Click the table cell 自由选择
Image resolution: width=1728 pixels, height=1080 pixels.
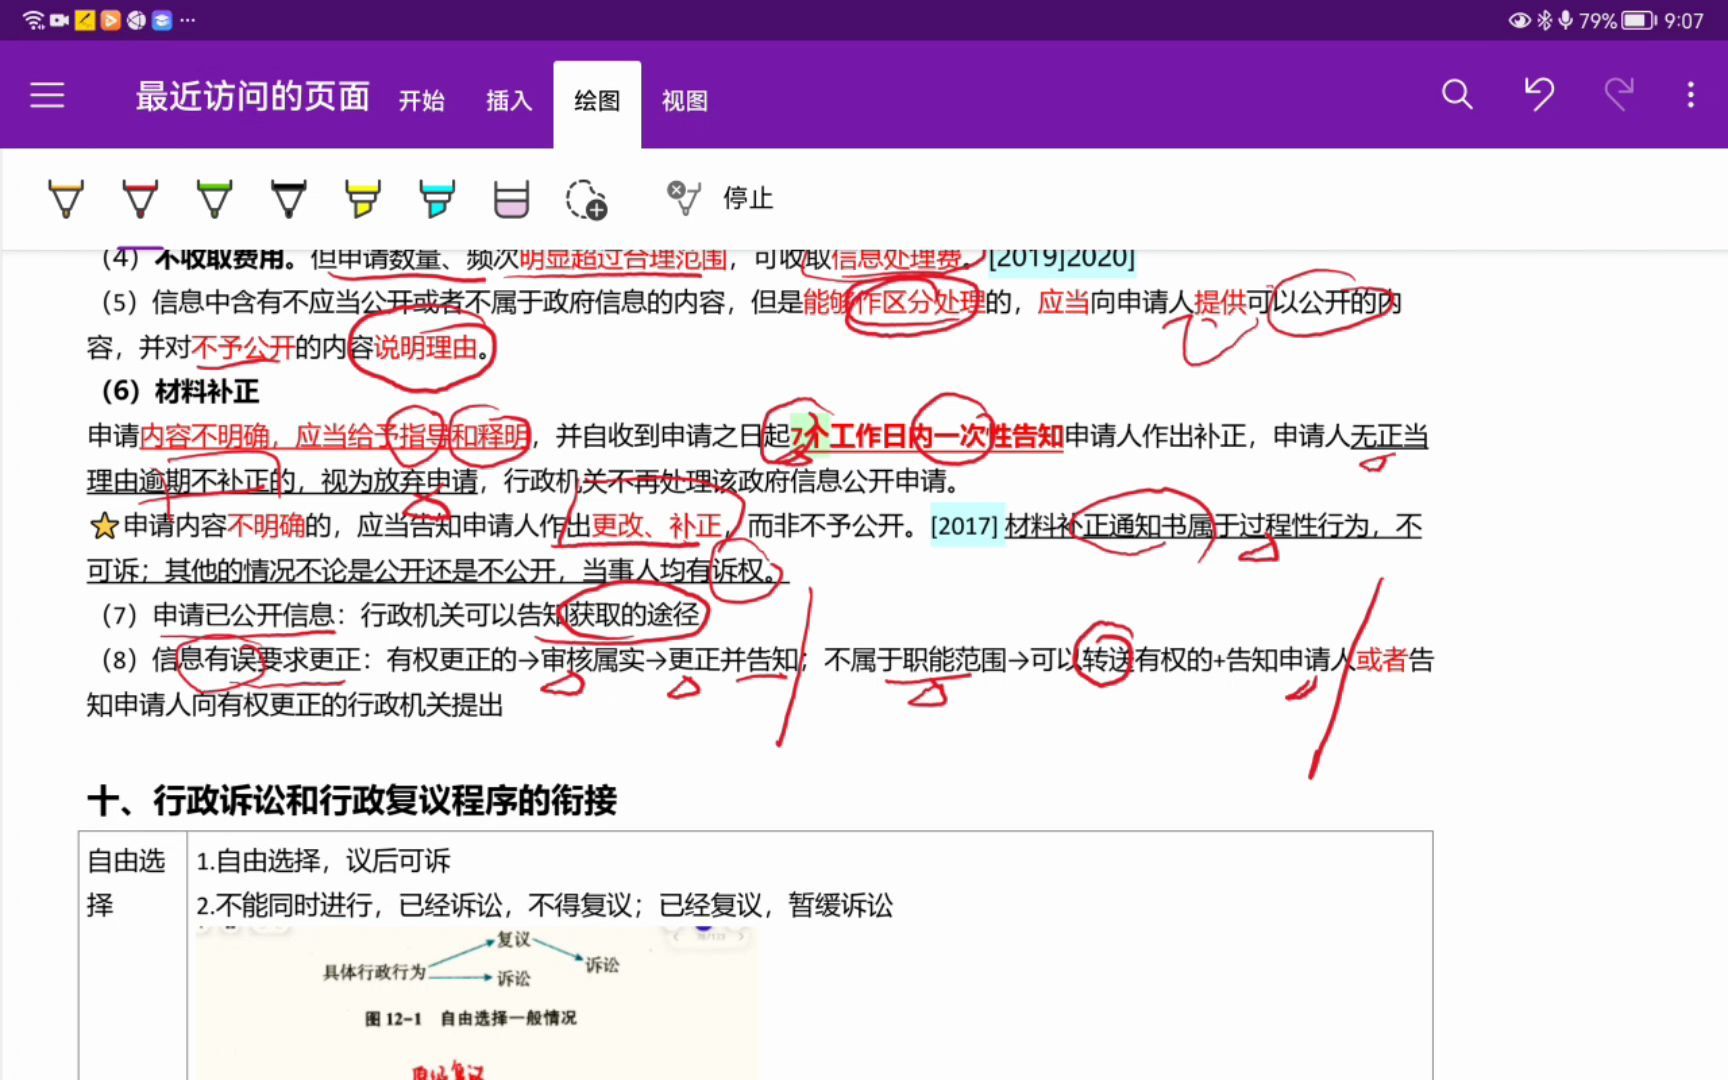(x=133, y=883)
